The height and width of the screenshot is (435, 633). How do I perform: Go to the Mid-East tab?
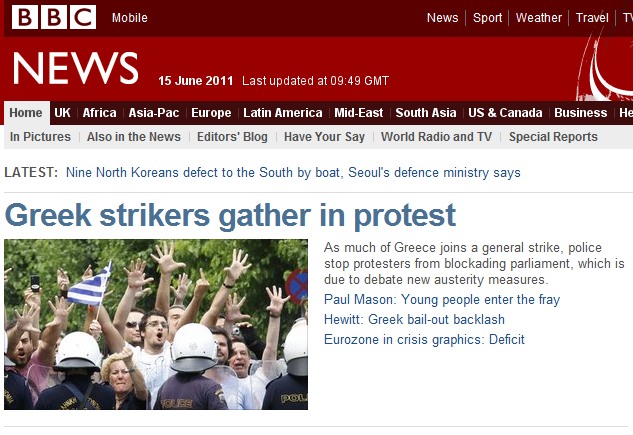(x=358, y=113)
